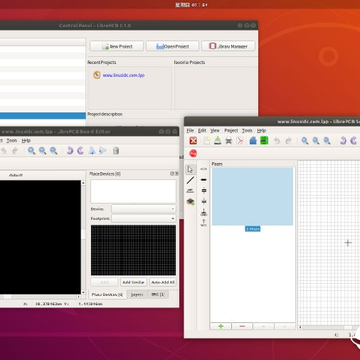Select the Main page thumbnail in Pages list
This screenshot has width=360, height=360.
pos(253,196)
